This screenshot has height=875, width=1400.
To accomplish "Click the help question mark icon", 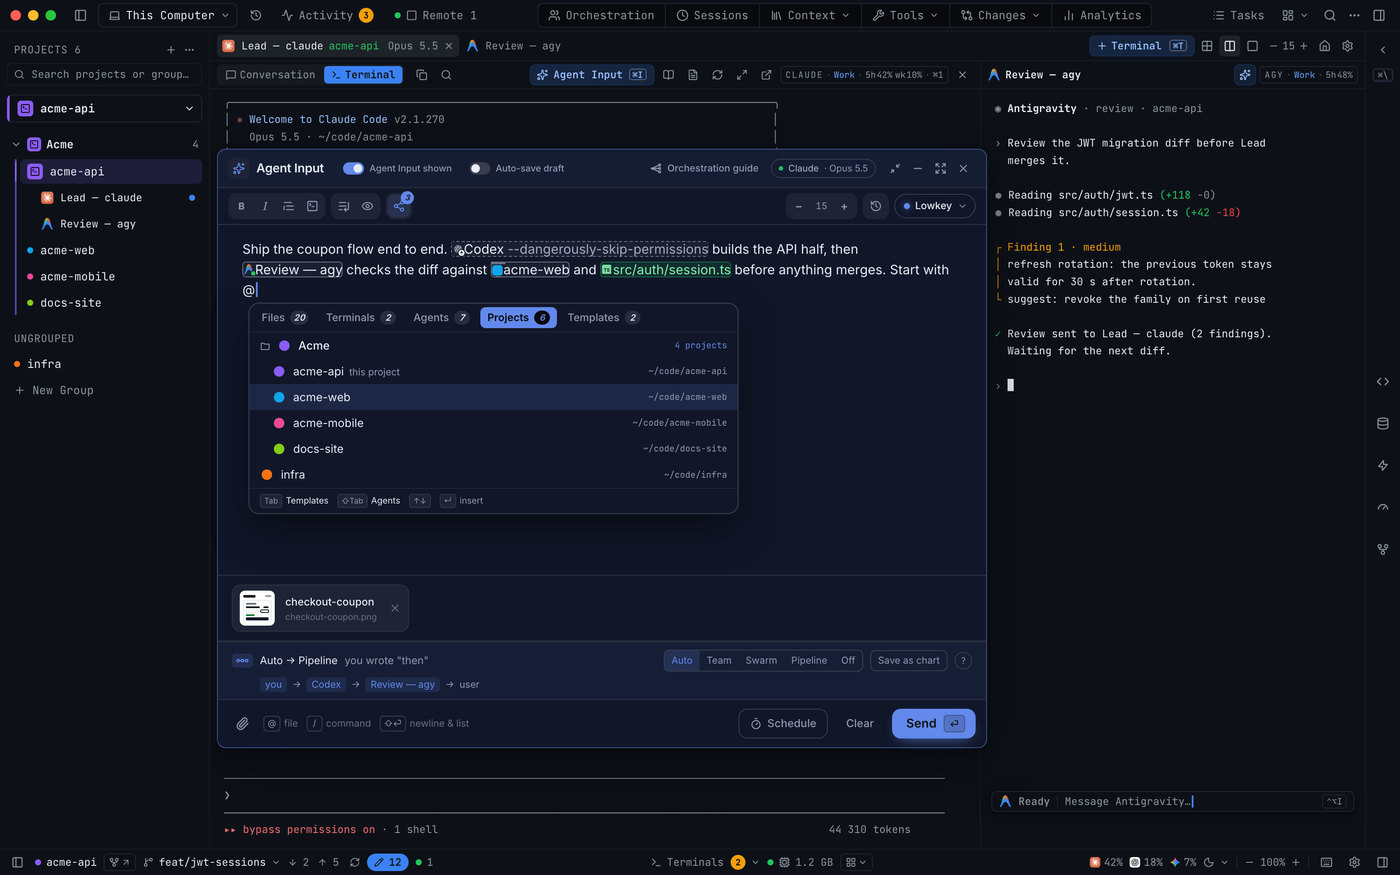I will click(x=963, y=660).
